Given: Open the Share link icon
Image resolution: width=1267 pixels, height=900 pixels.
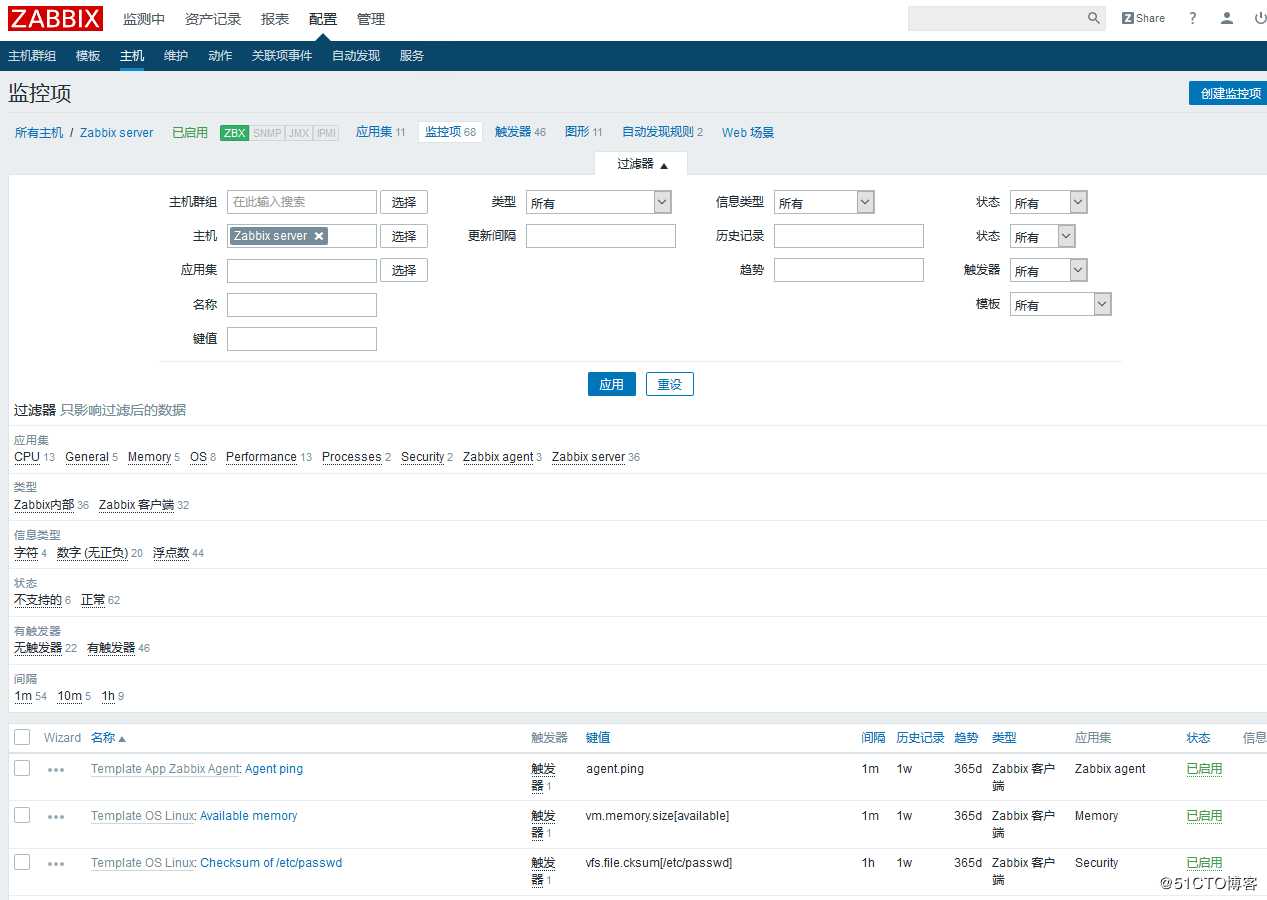Looking at the screenshot, I should (x=1143, y=18).
